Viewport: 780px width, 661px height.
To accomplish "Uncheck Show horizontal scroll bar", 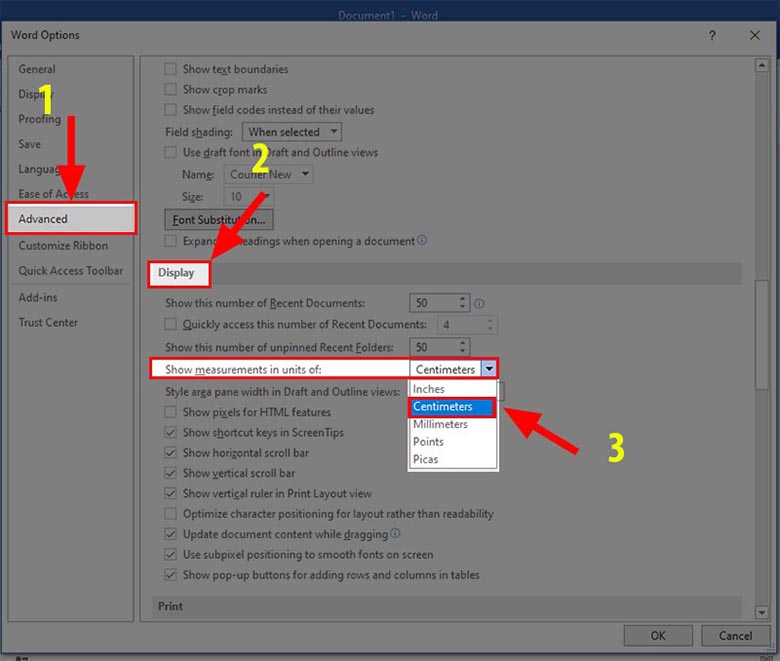I will coord(172,453).
